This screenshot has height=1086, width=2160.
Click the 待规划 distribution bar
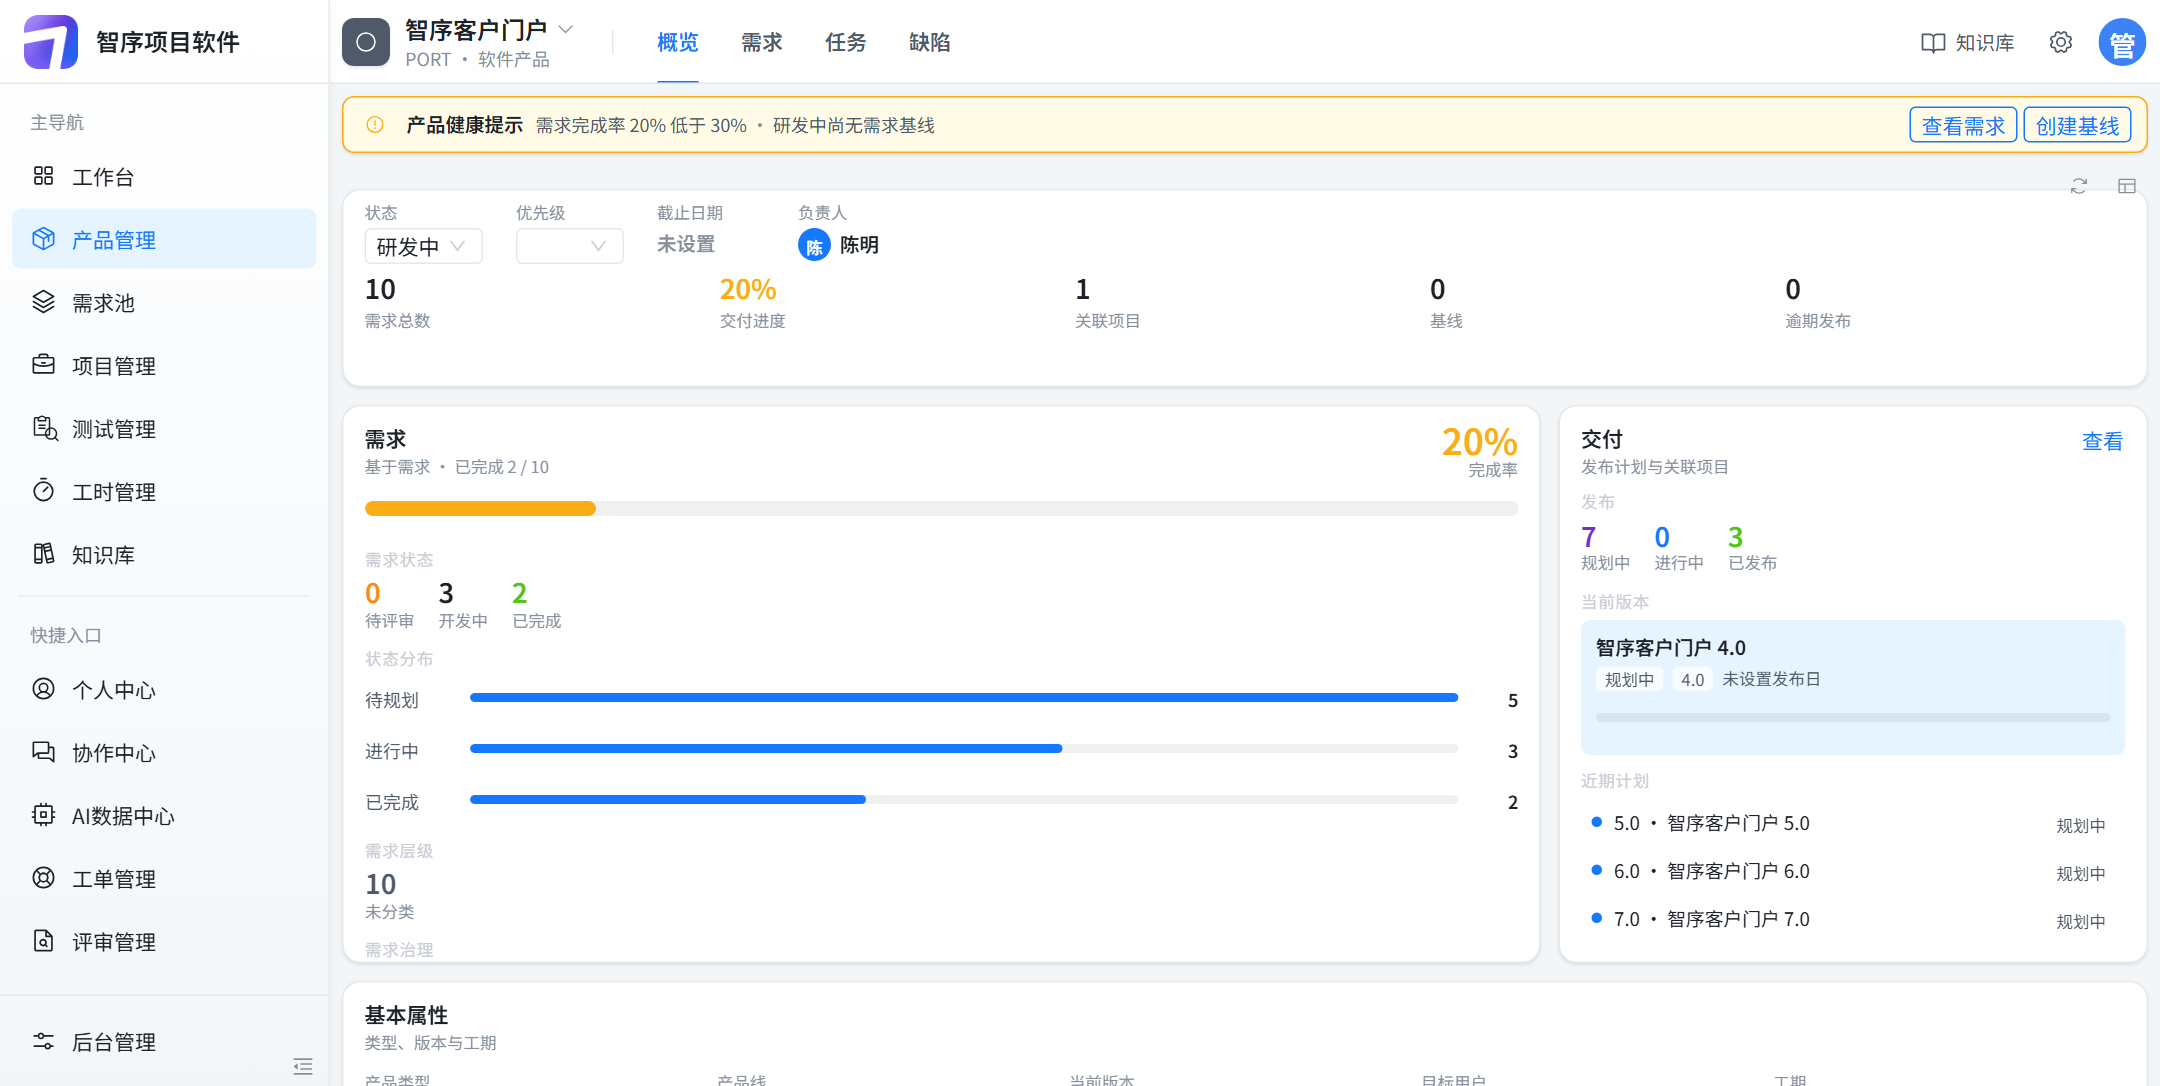(964, 698)
